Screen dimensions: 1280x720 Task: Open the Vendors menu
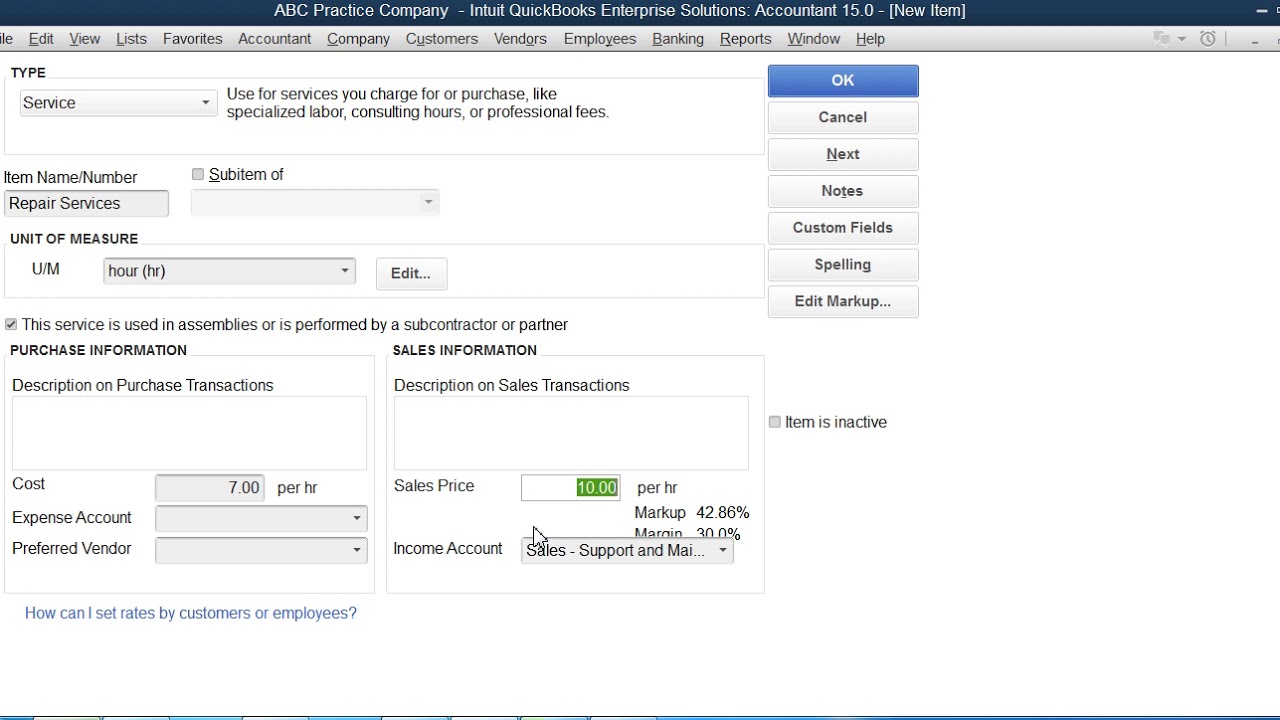tap(520, 39)
